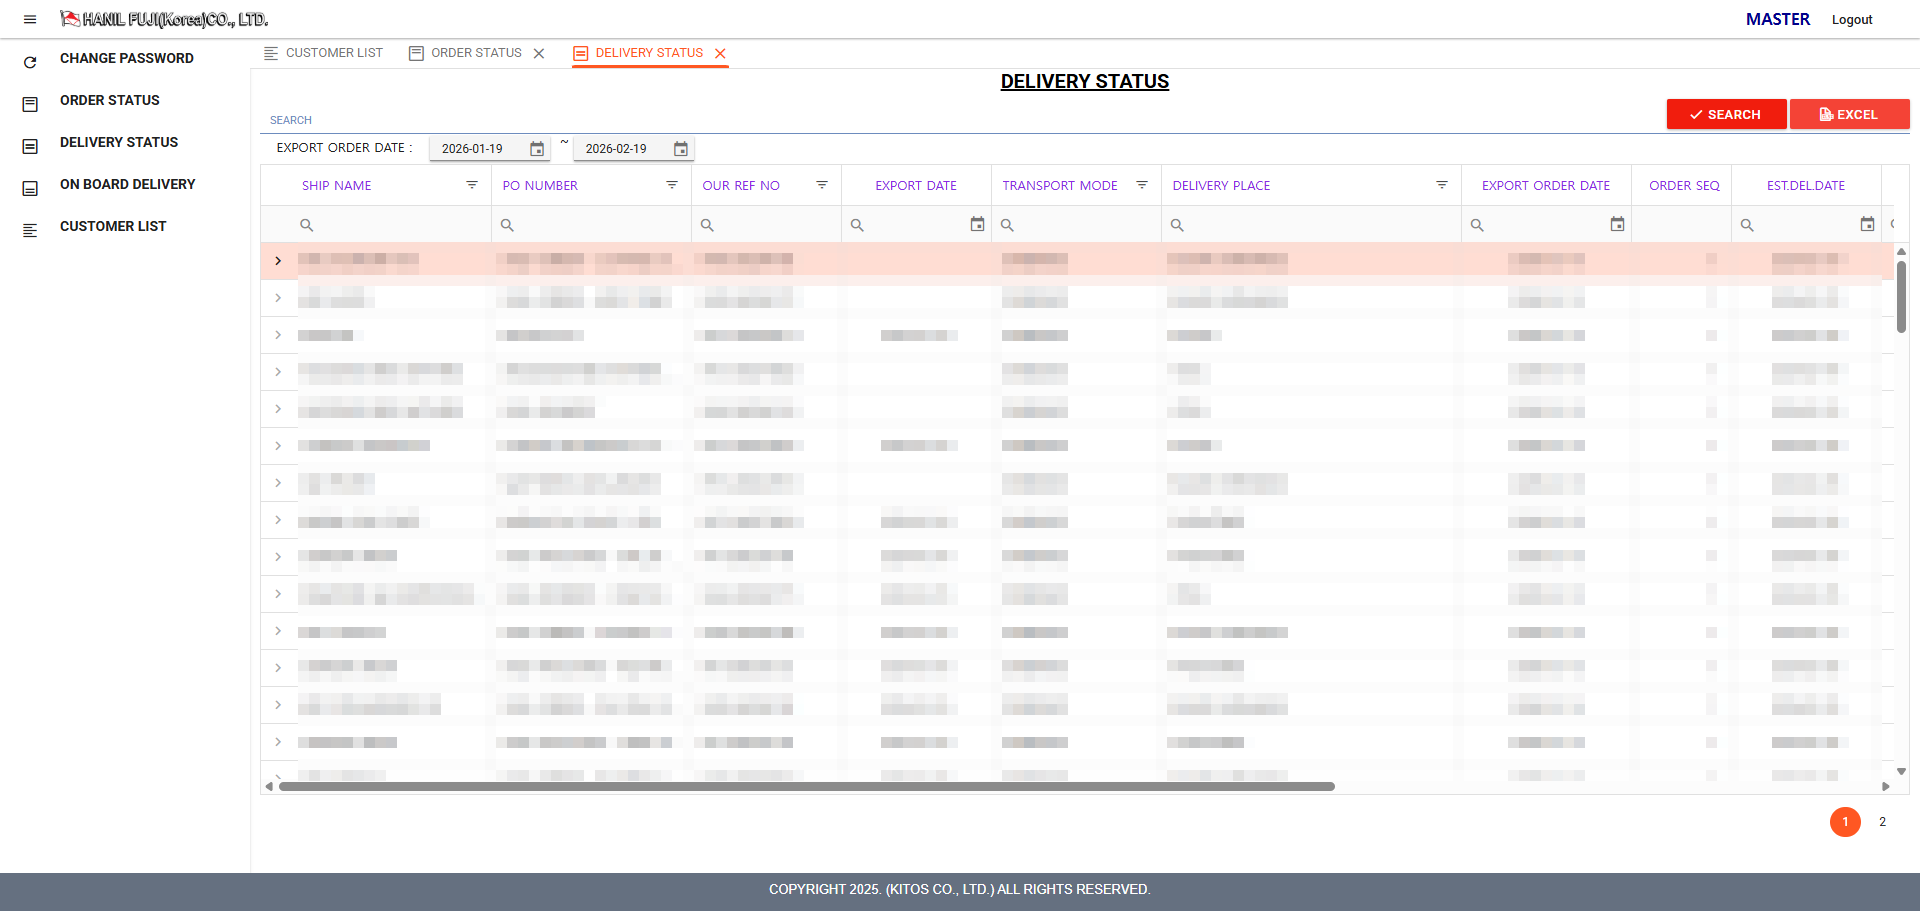The image size is (1920, 911).
Task: Open calendar for end export order date
Action: click(x=681, y=149)
